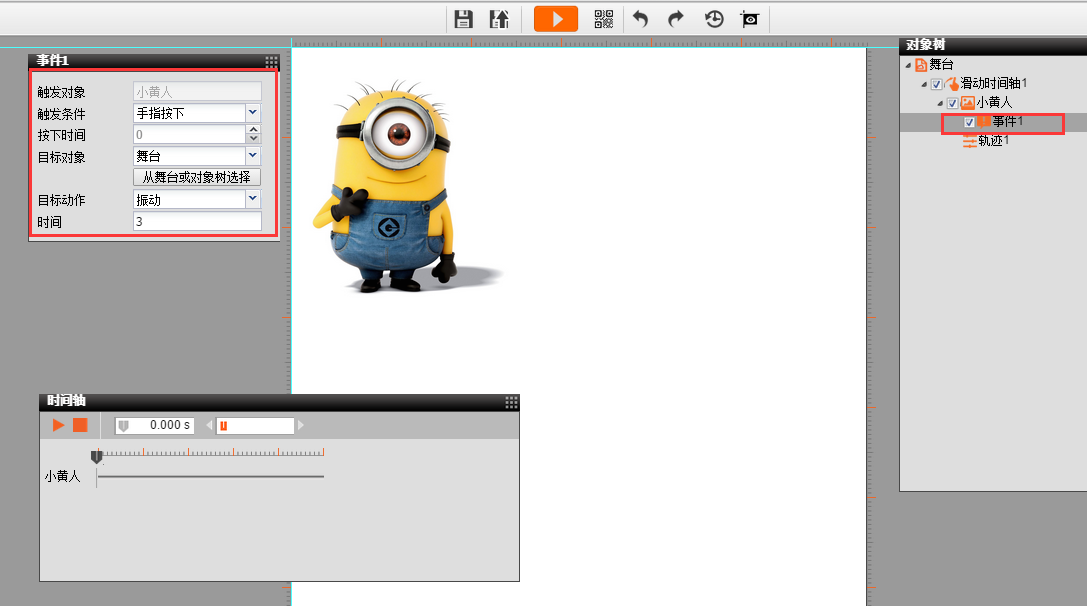Click the 对象树 panel title bar
This screenshot has width=1087, height=606.
(x=993, y=46)
